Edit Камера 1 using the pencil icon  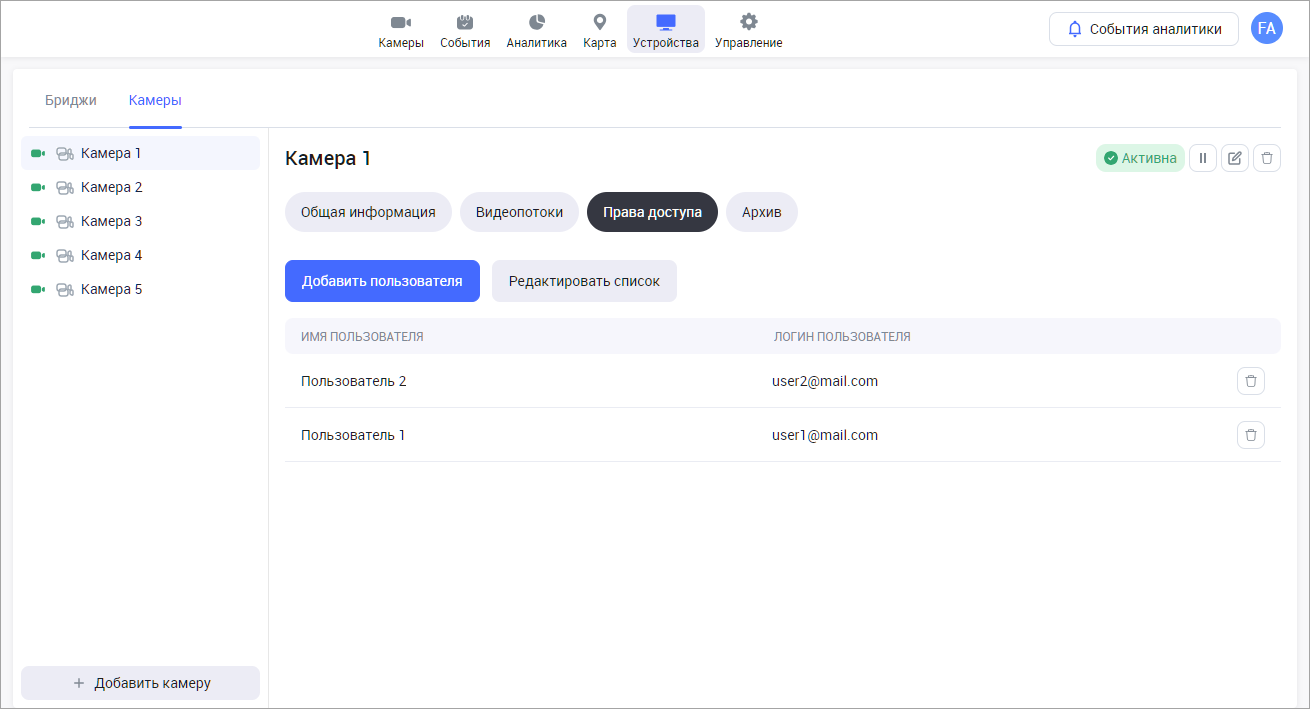(x=1235, y=158)
